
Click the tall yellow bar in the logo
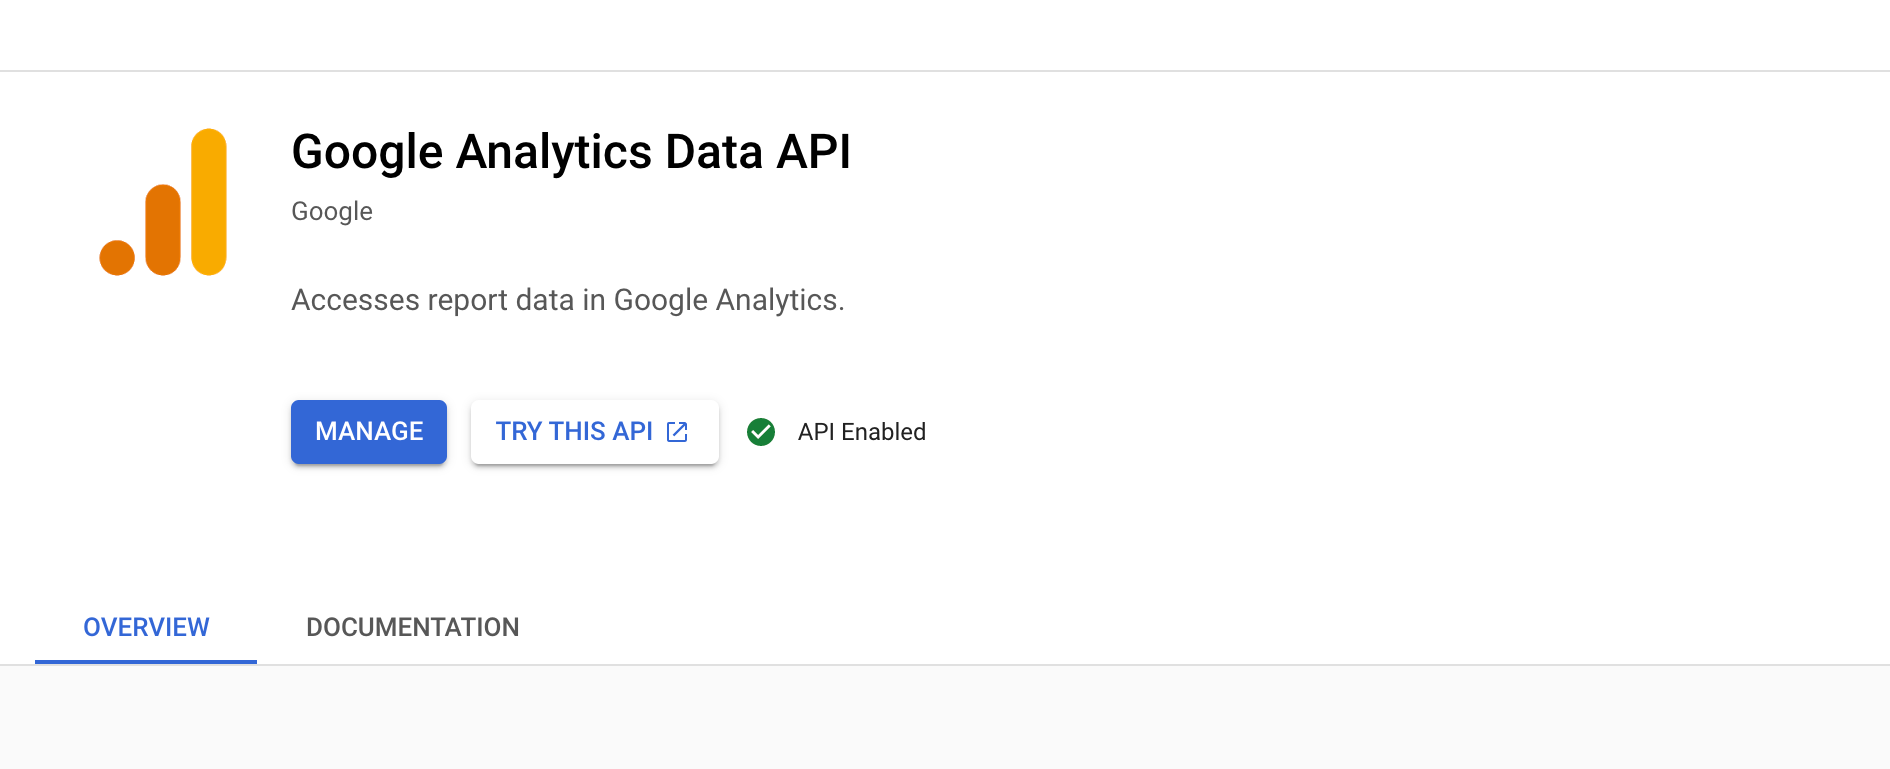[209, 202]
